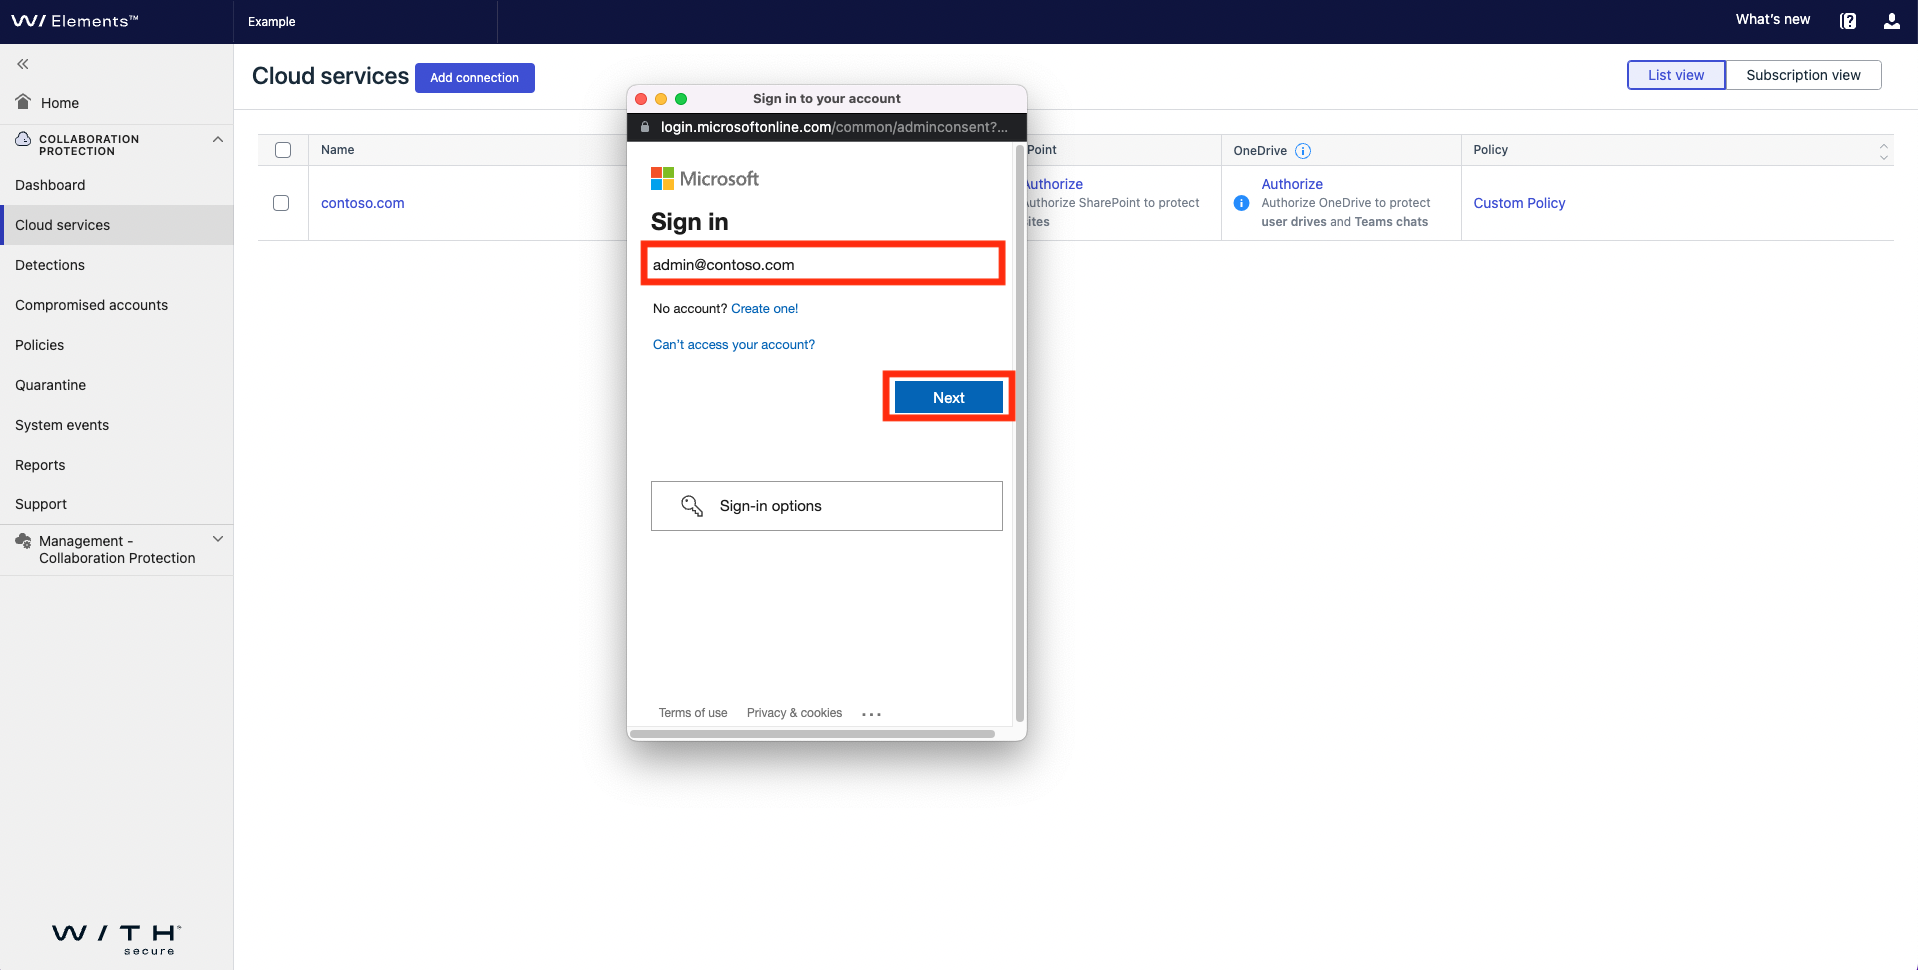Viewport: 1918px width, 970px height.
Task: Click the Add connection button
Action: (x=474, y=77)
